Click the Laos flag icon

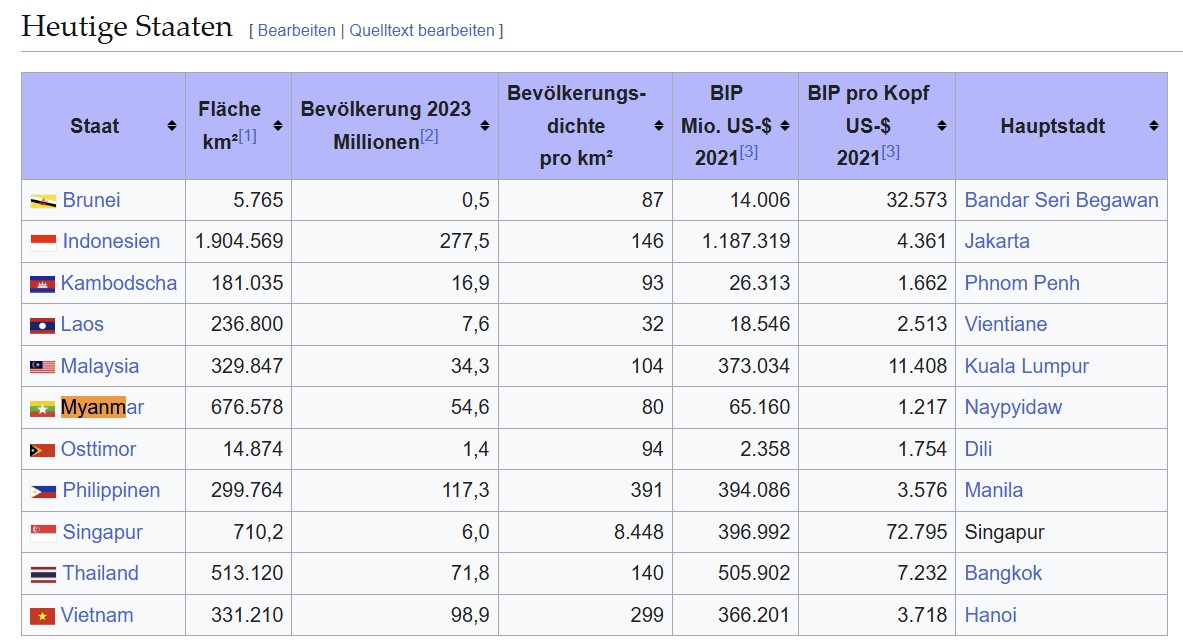point(42,325)
